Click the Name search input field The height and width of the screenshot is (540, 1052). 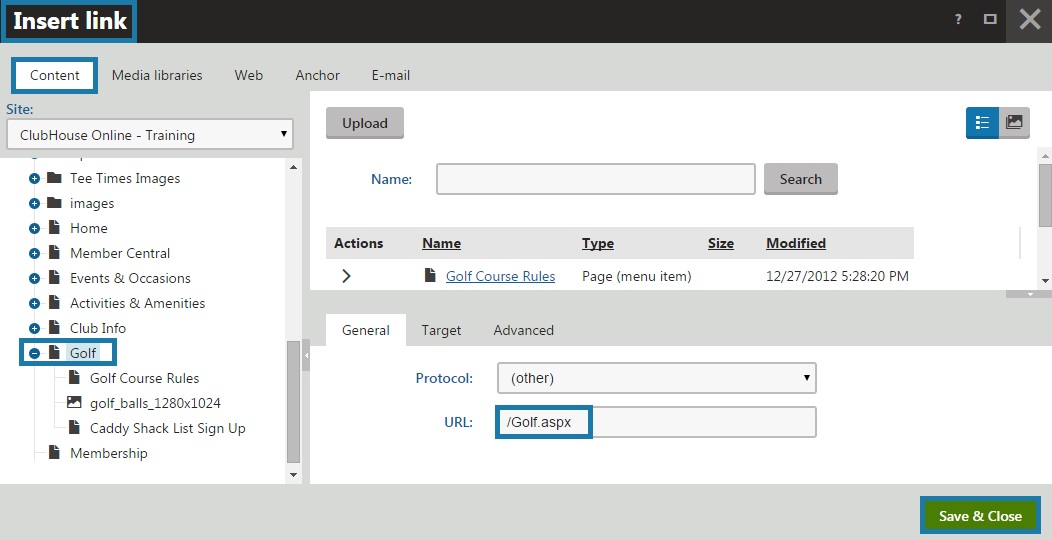(x=595, y=179)
